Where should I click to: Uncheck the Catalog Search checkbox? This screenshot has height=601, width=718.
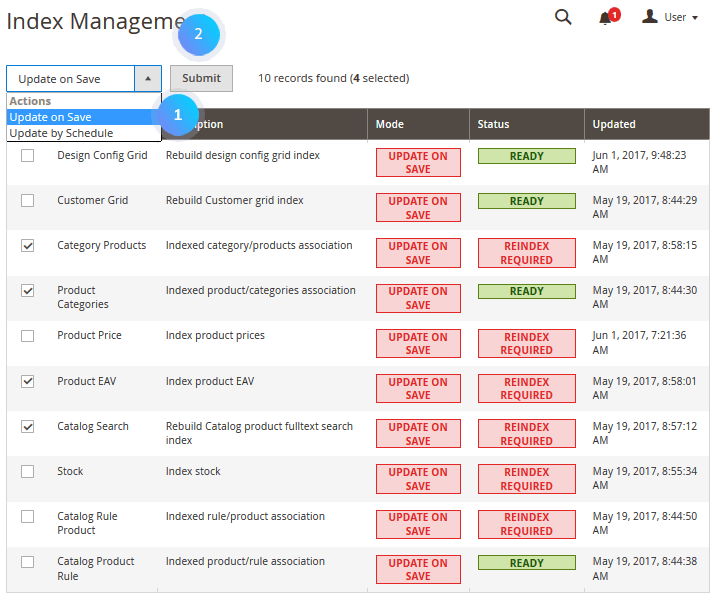coord(27,426)
